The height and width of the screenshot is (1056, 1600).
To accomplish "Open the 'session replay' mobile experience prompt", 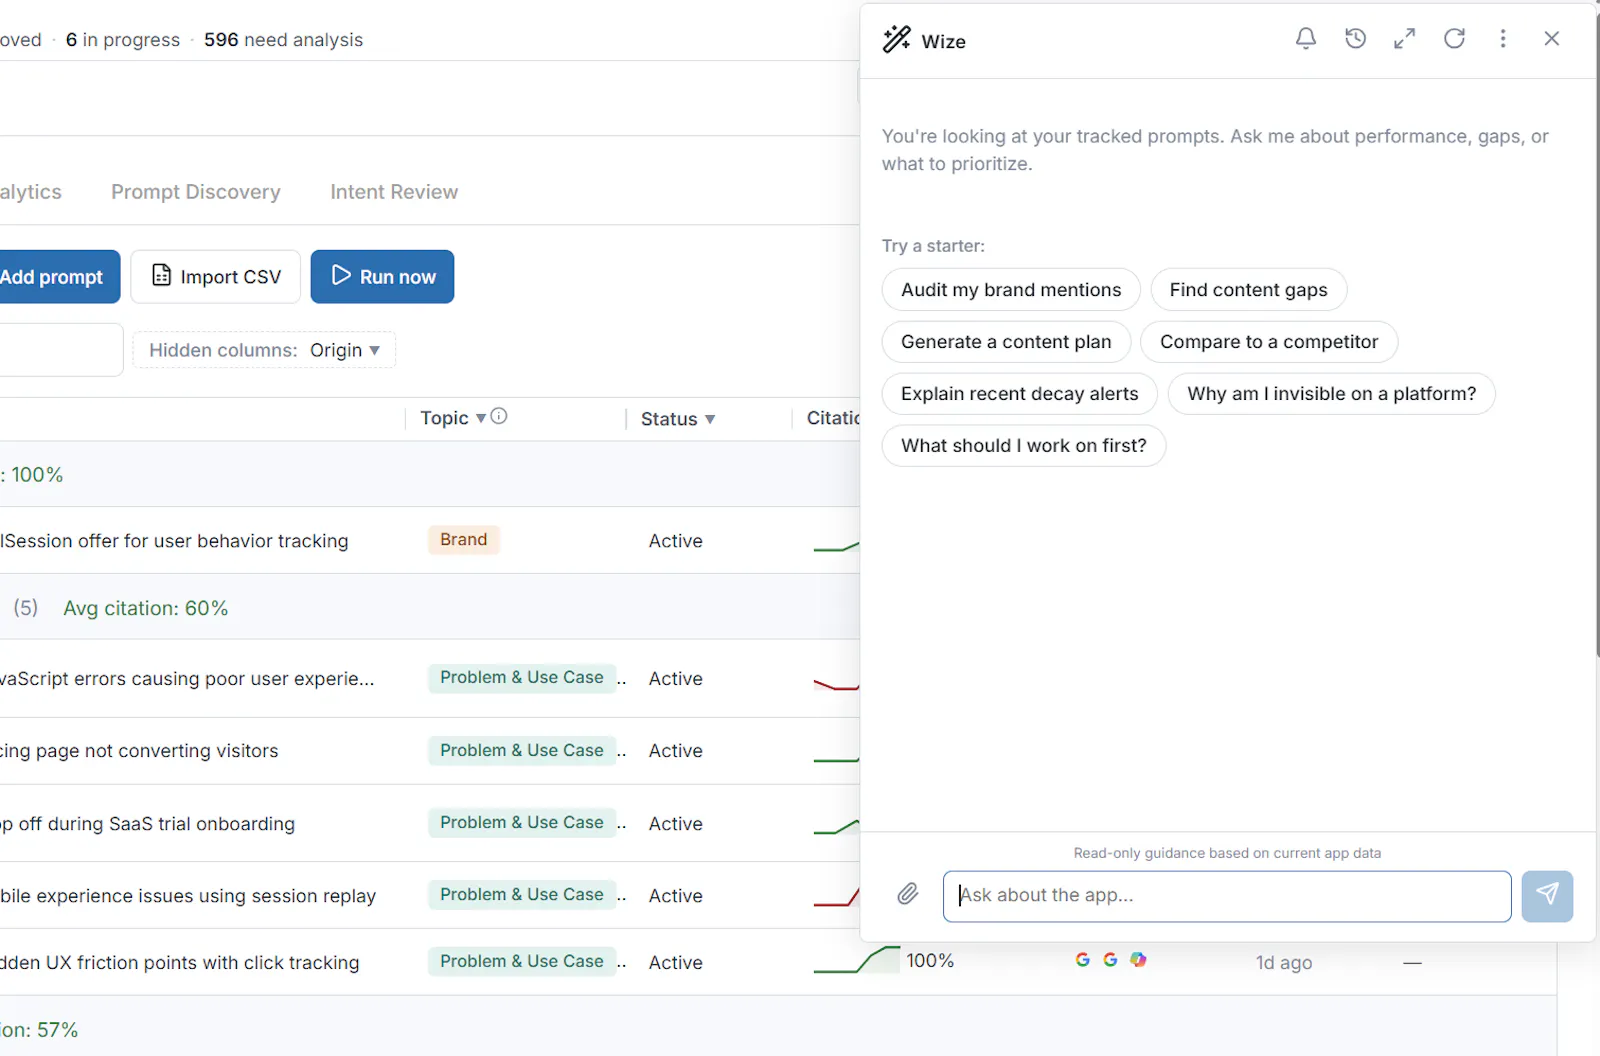I will [188, 896].
